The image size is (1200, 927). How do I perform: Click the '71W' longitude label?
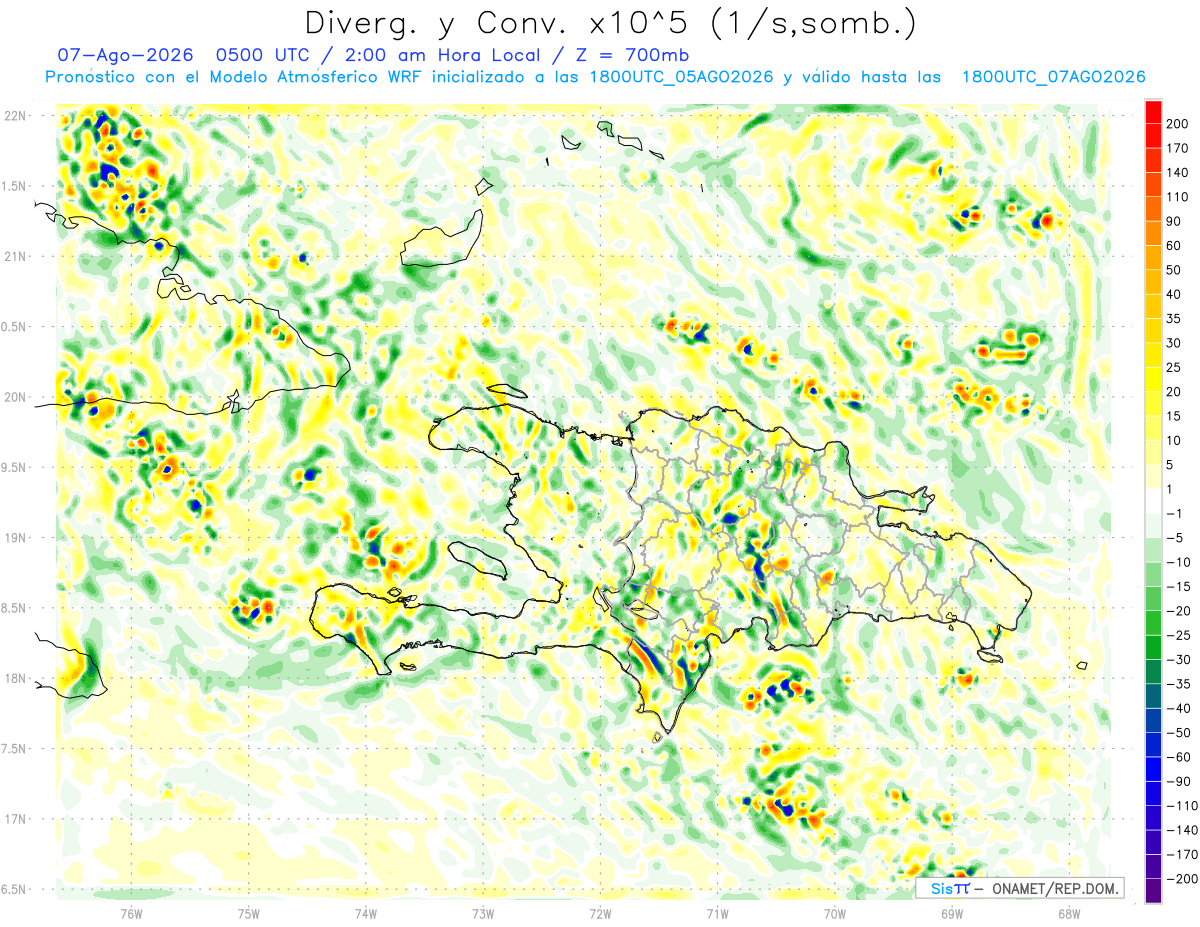coord(717,913)
